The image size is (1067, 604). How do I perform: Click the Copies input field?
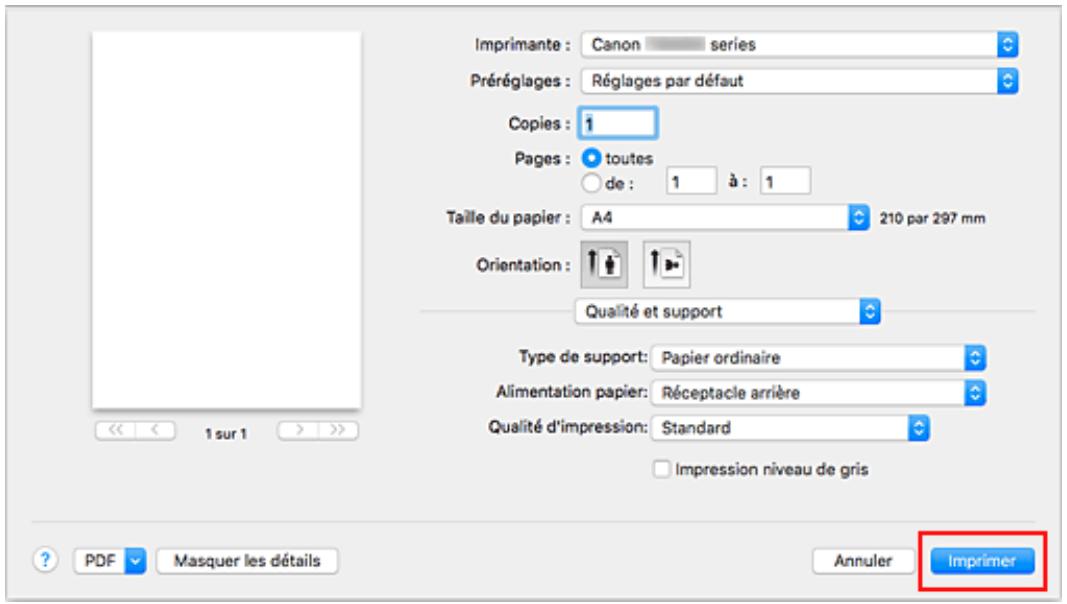pyautogui.click(x=618, y=123)
